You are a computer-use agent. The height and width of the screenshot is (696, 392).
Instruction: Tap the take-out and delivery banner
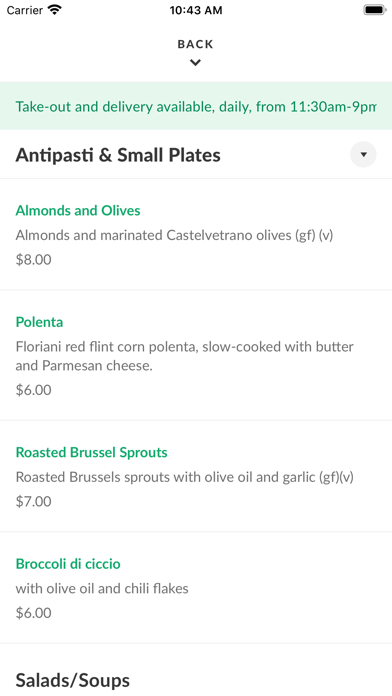196,107
